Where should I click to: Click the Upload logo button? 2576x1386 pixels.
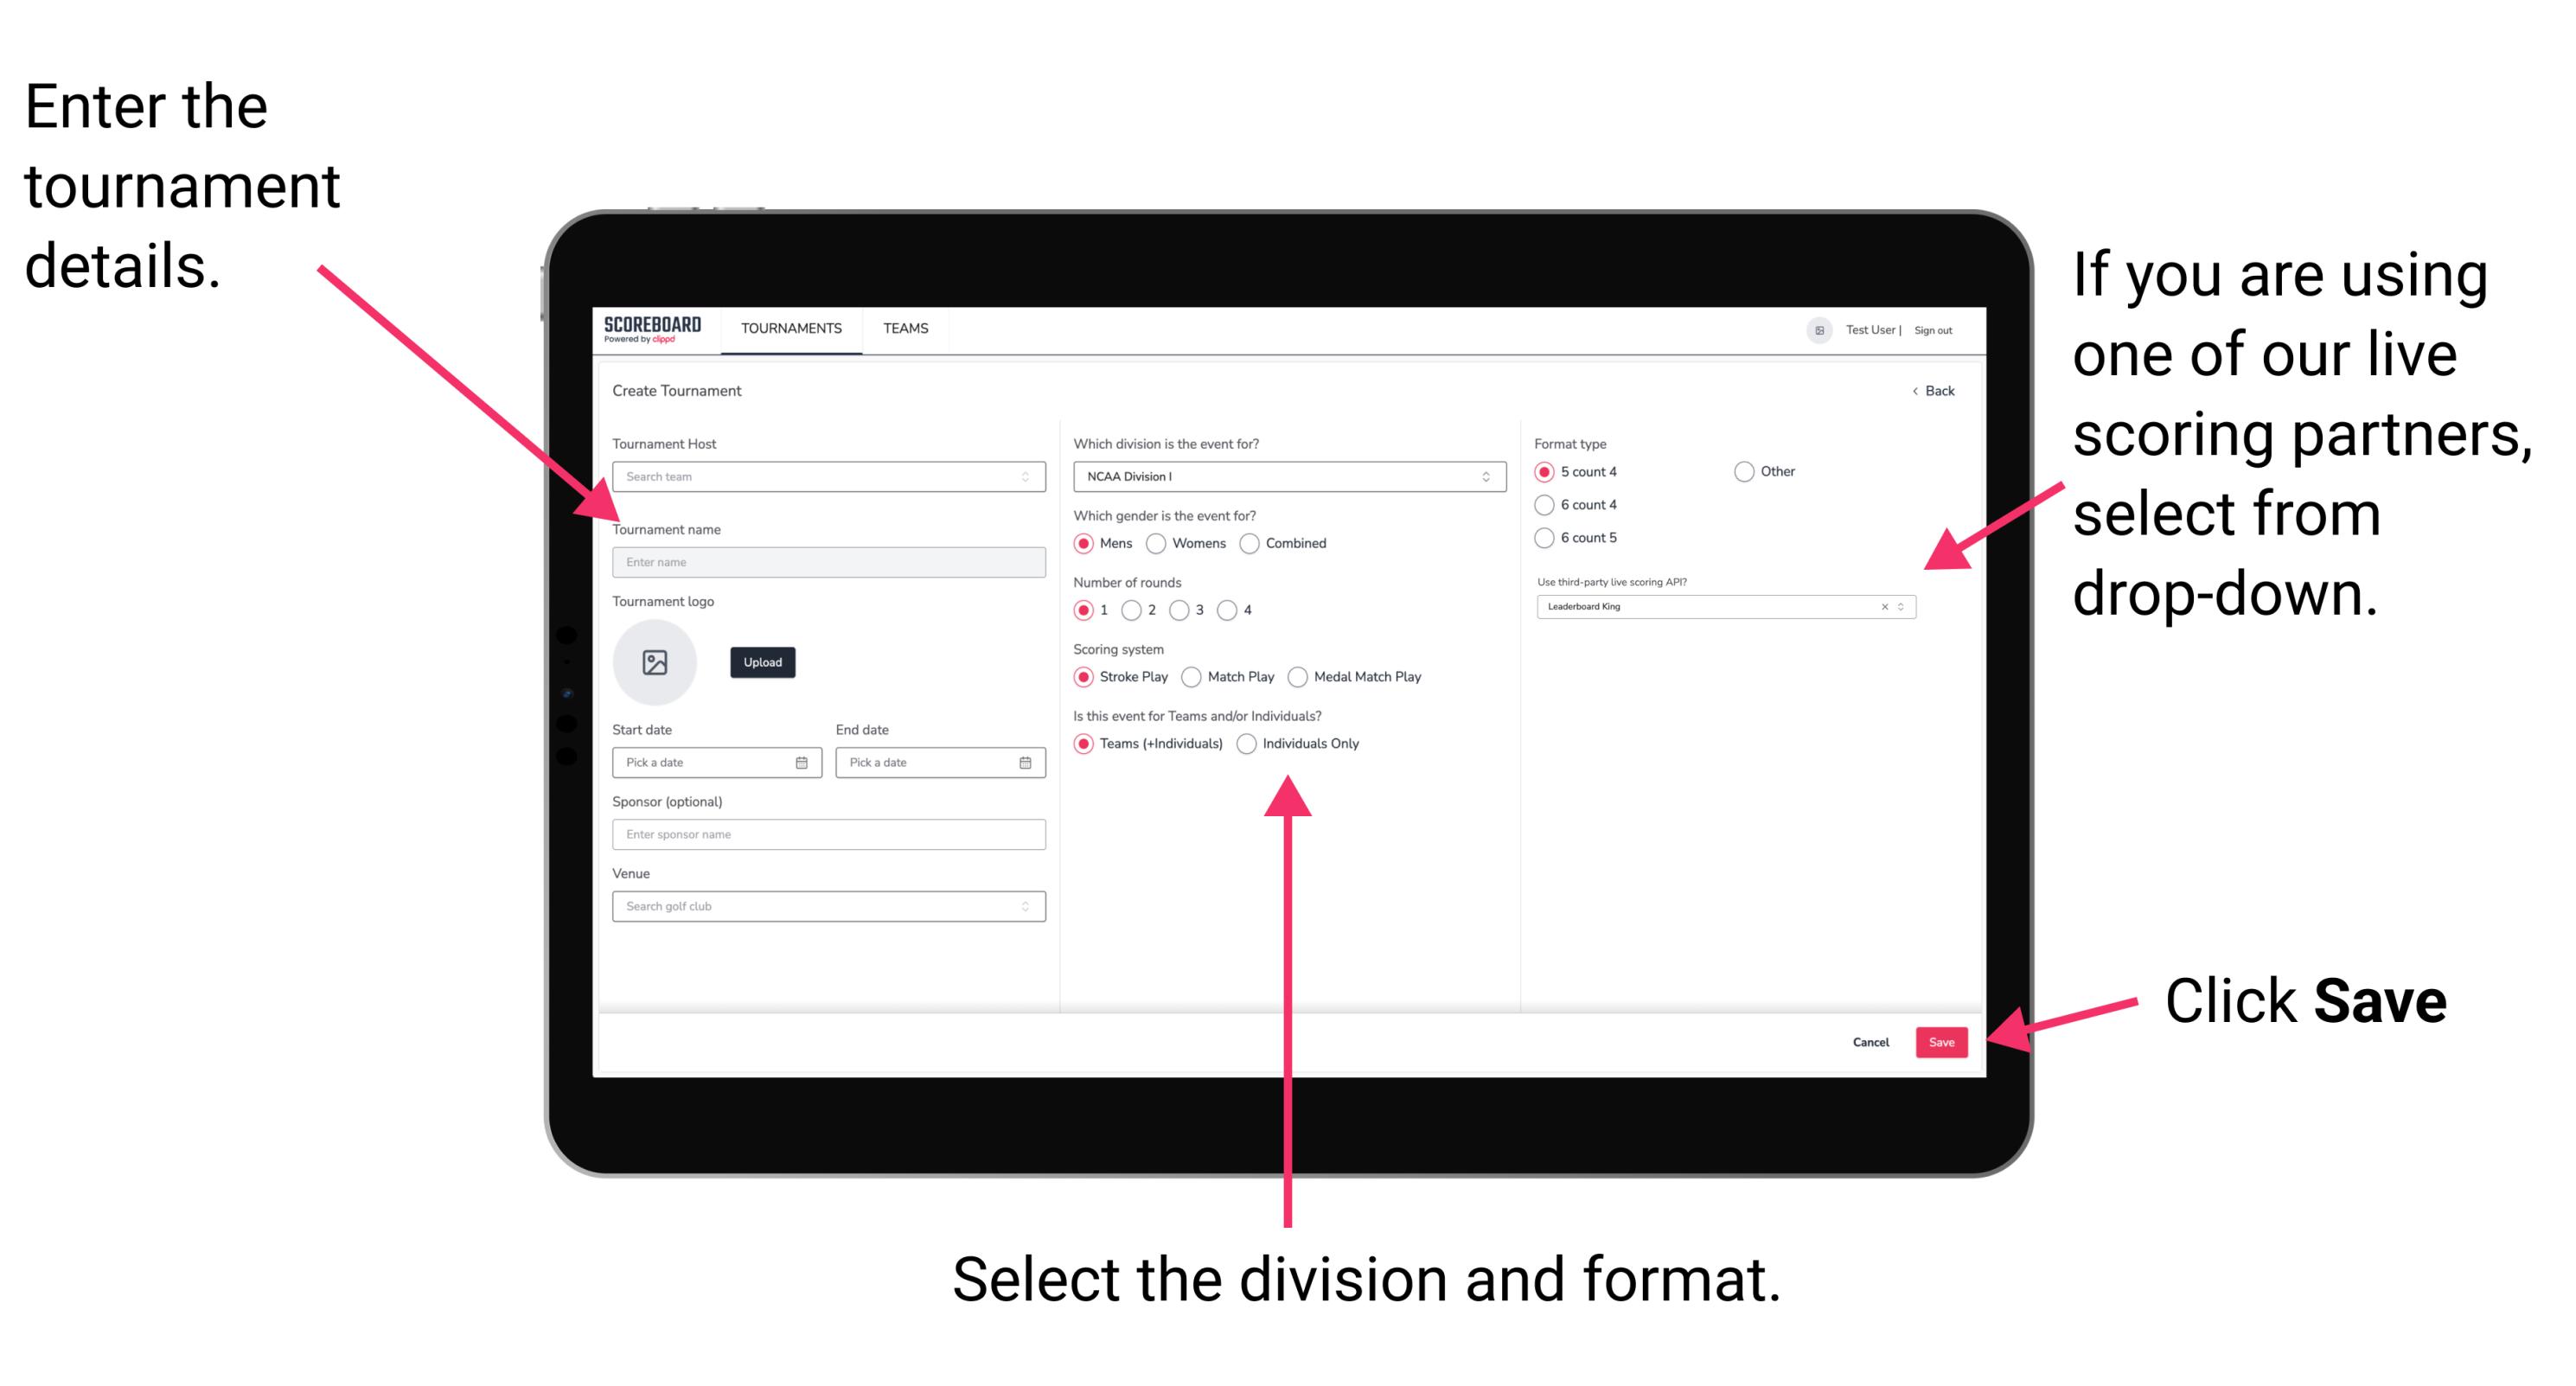(763, 662)
